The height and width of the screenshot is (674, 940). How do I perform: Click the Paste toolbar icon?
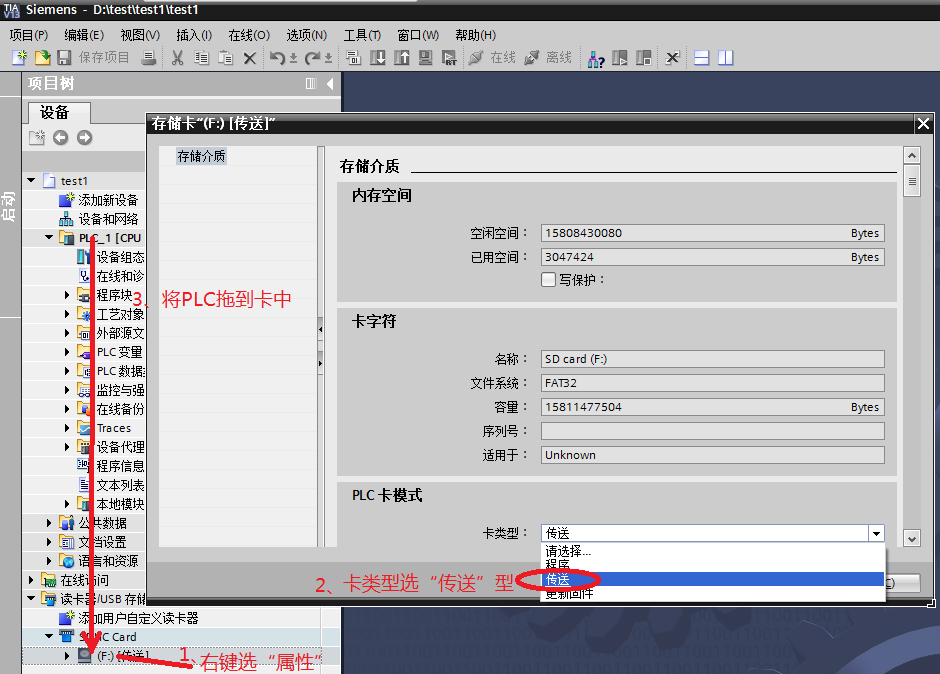tap(225, 58)
